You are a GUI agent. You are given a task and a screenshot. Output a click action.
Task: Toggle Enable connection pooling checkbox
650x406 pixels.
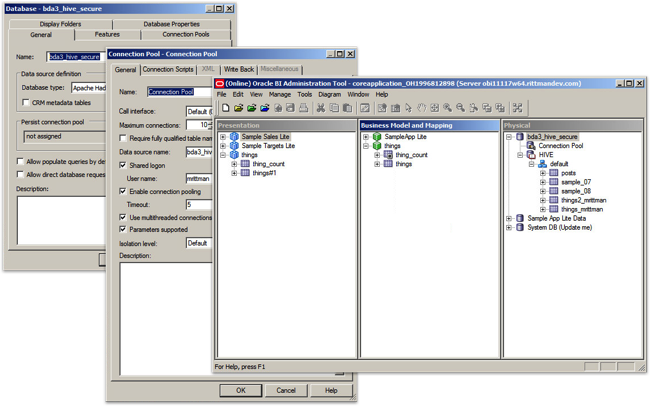[123, 191]
